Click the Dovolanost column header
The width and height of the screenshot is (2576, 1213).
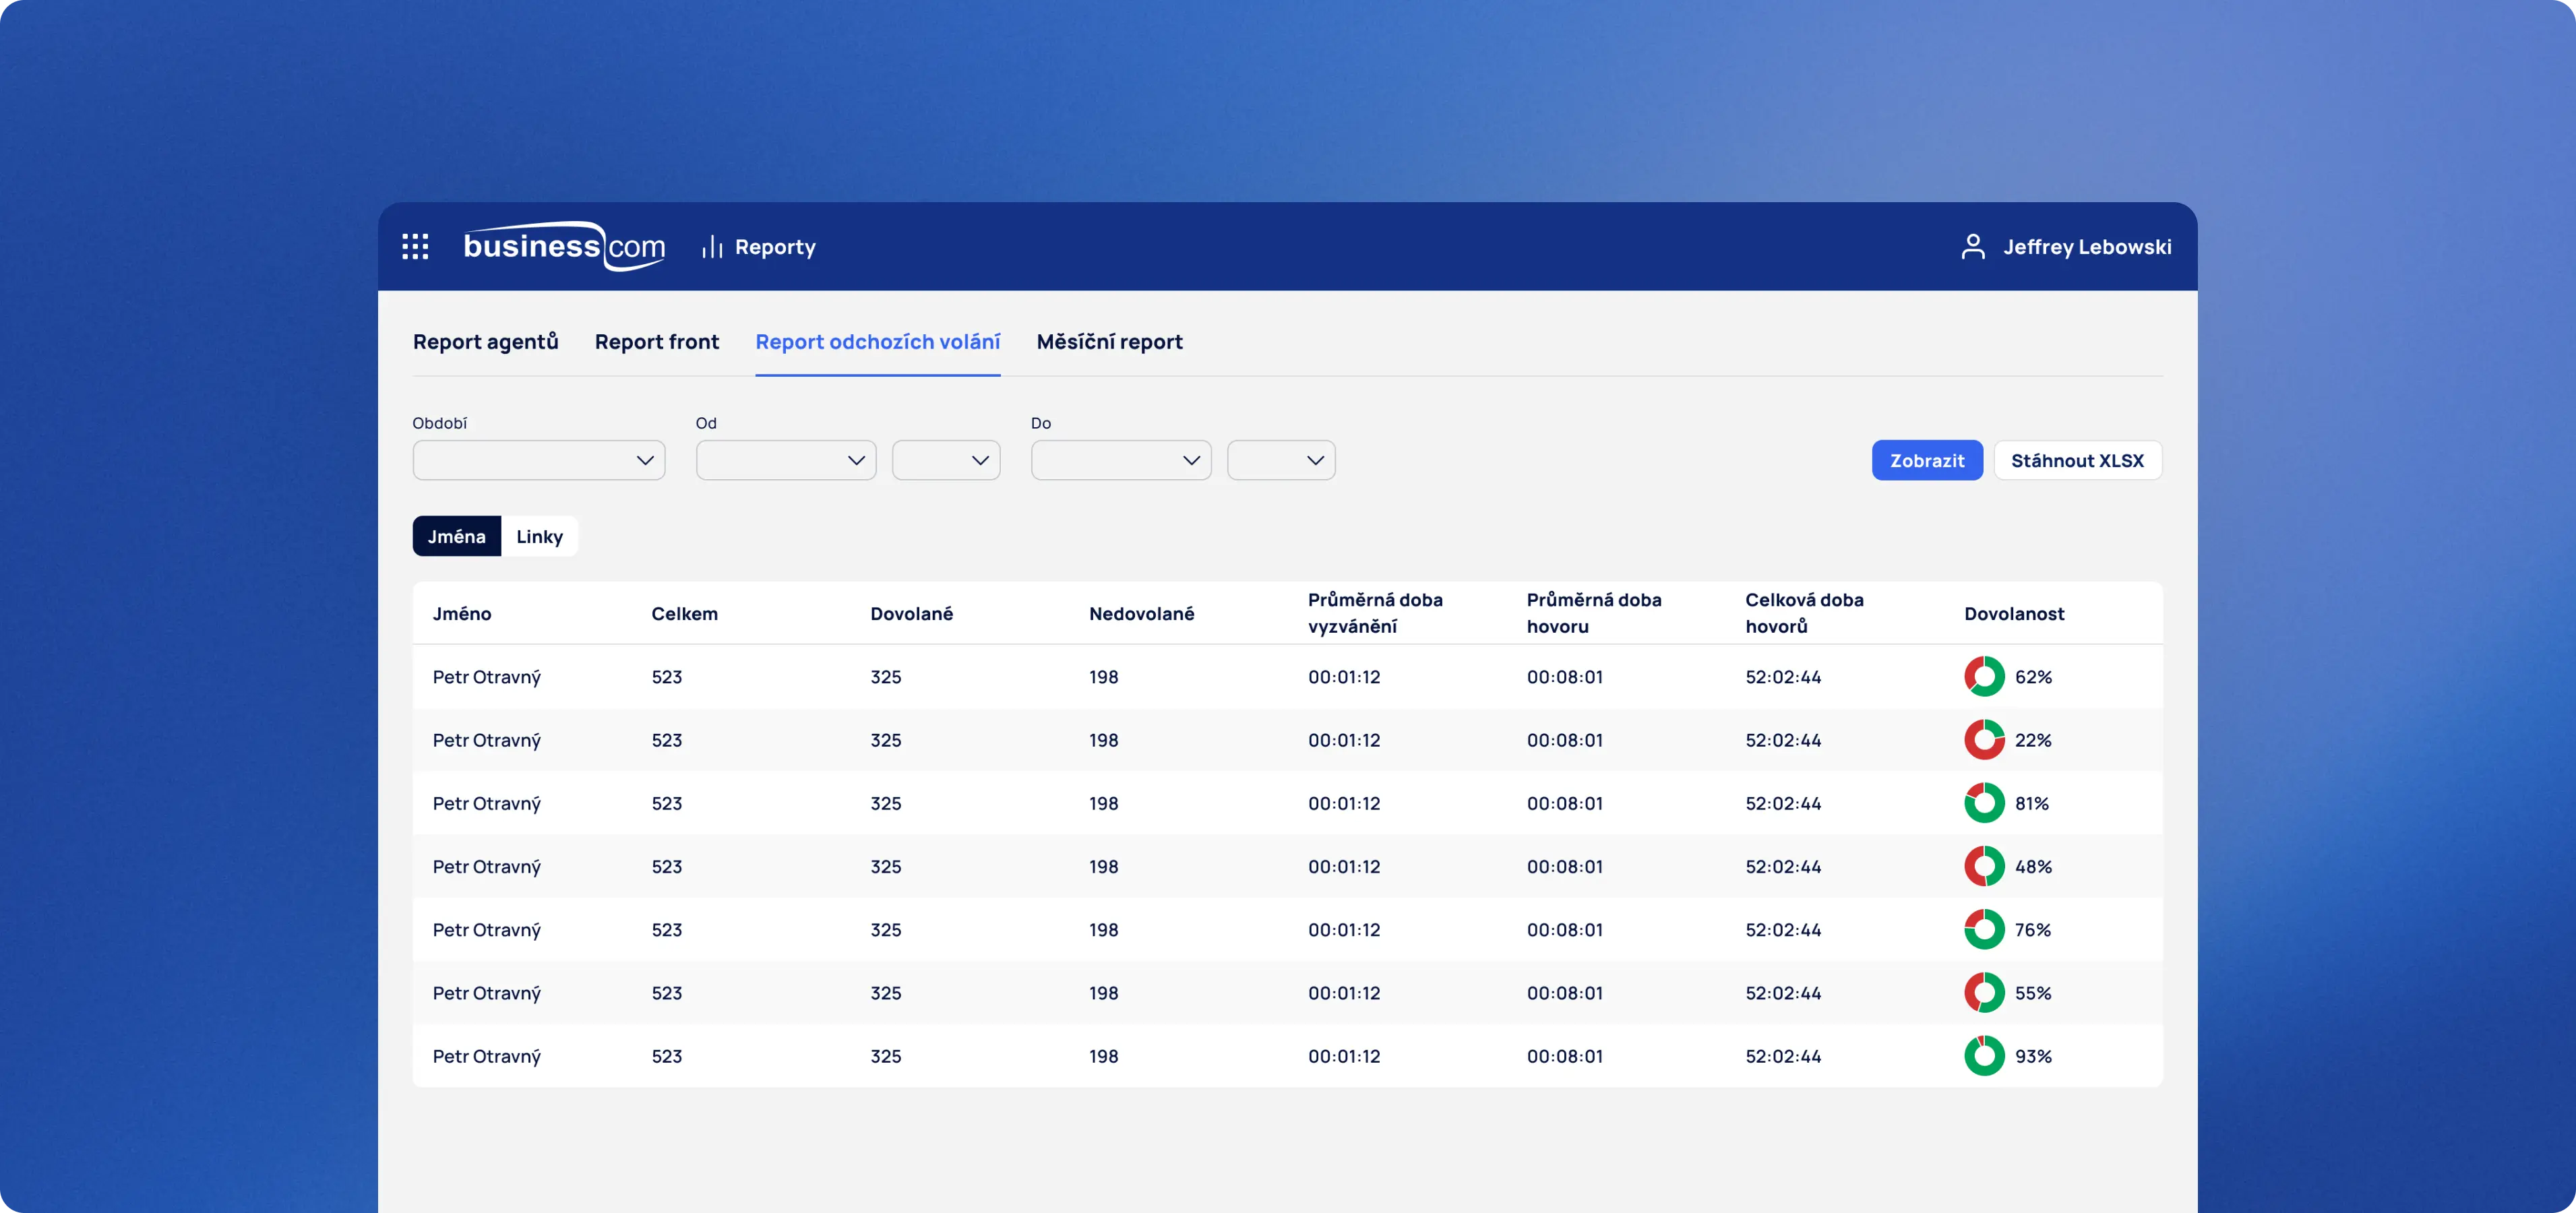[x=2014, y=613]
